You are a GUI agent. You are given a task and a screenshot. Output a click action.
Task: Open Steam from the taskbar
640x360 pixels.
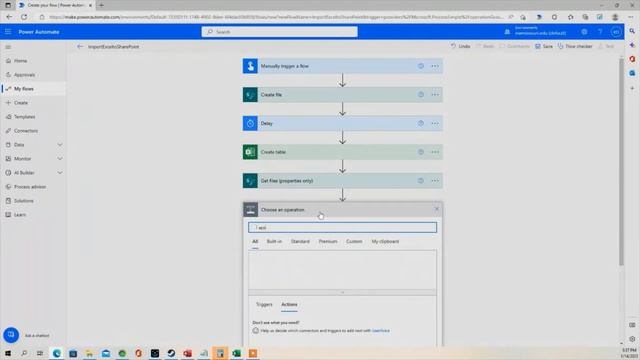point(171,353)
